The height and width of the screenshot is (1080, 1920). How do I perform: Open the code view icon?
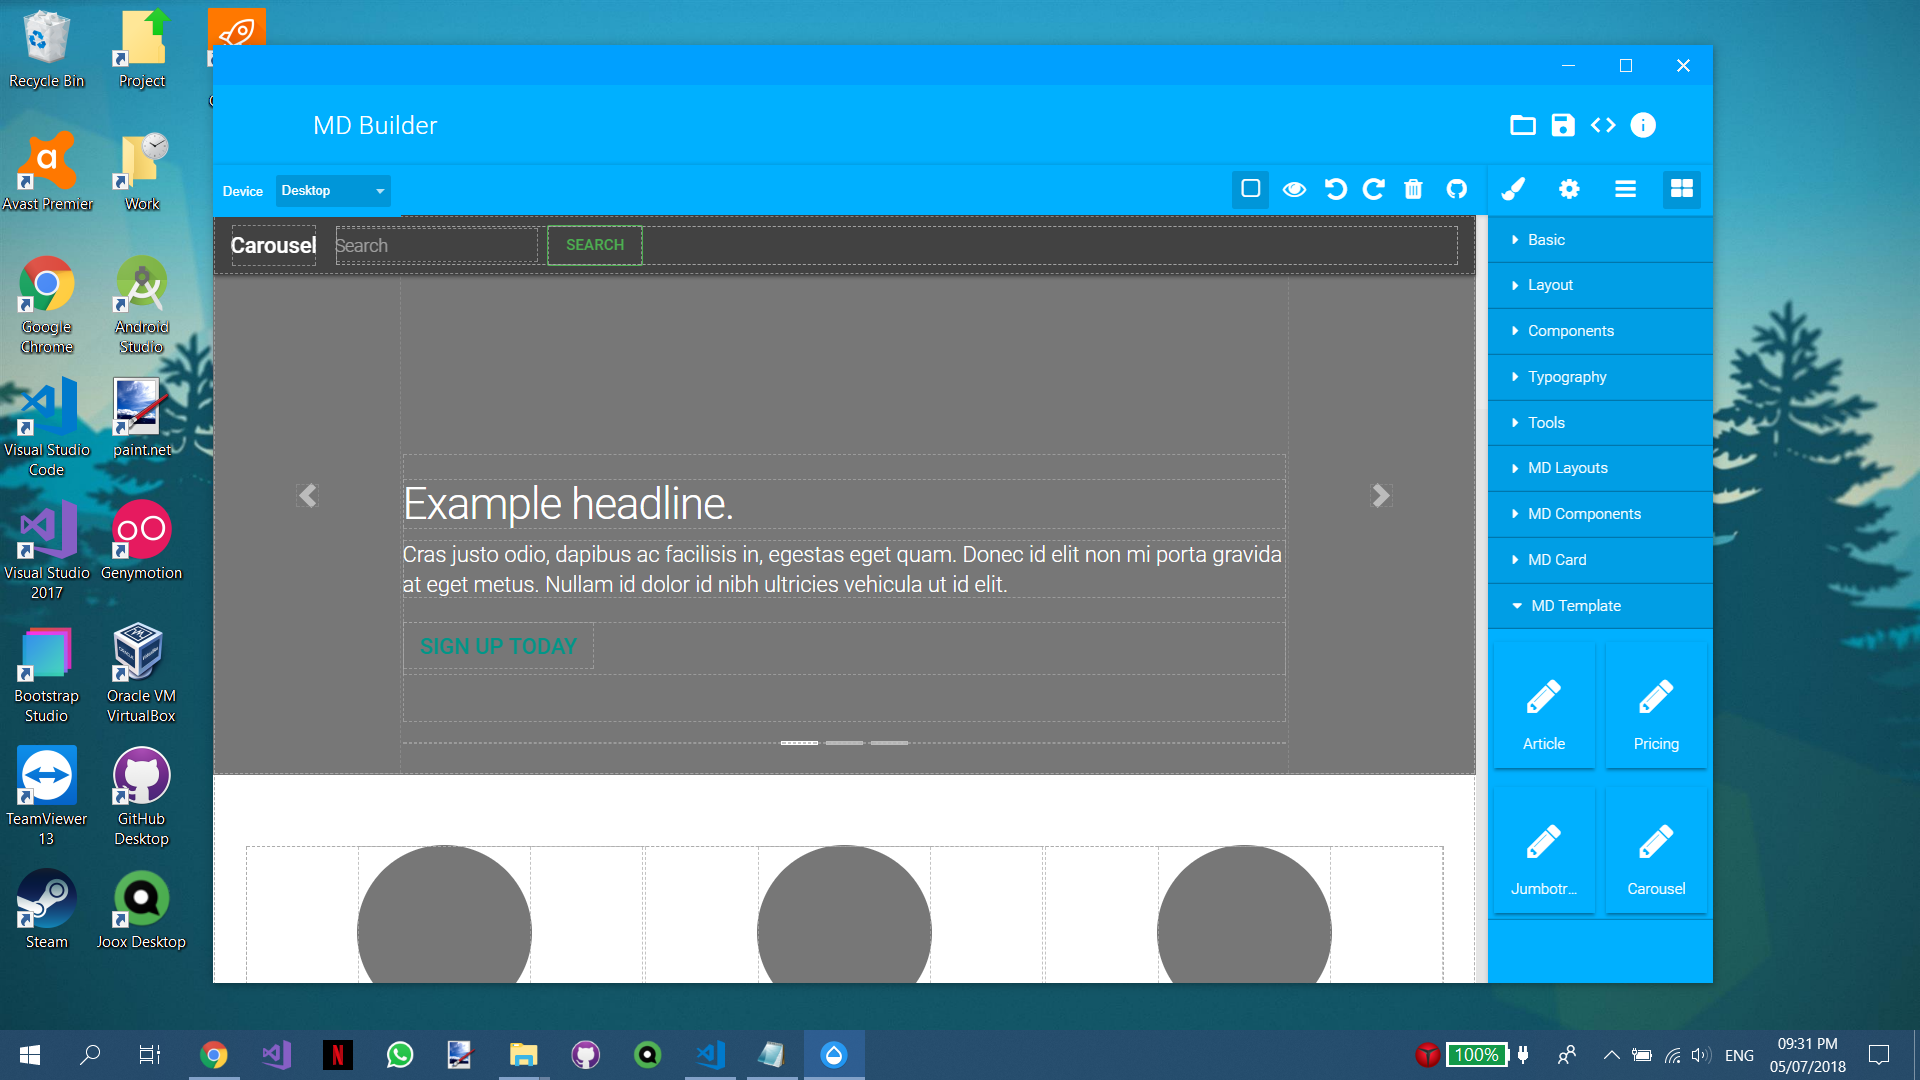(1603, 125)
